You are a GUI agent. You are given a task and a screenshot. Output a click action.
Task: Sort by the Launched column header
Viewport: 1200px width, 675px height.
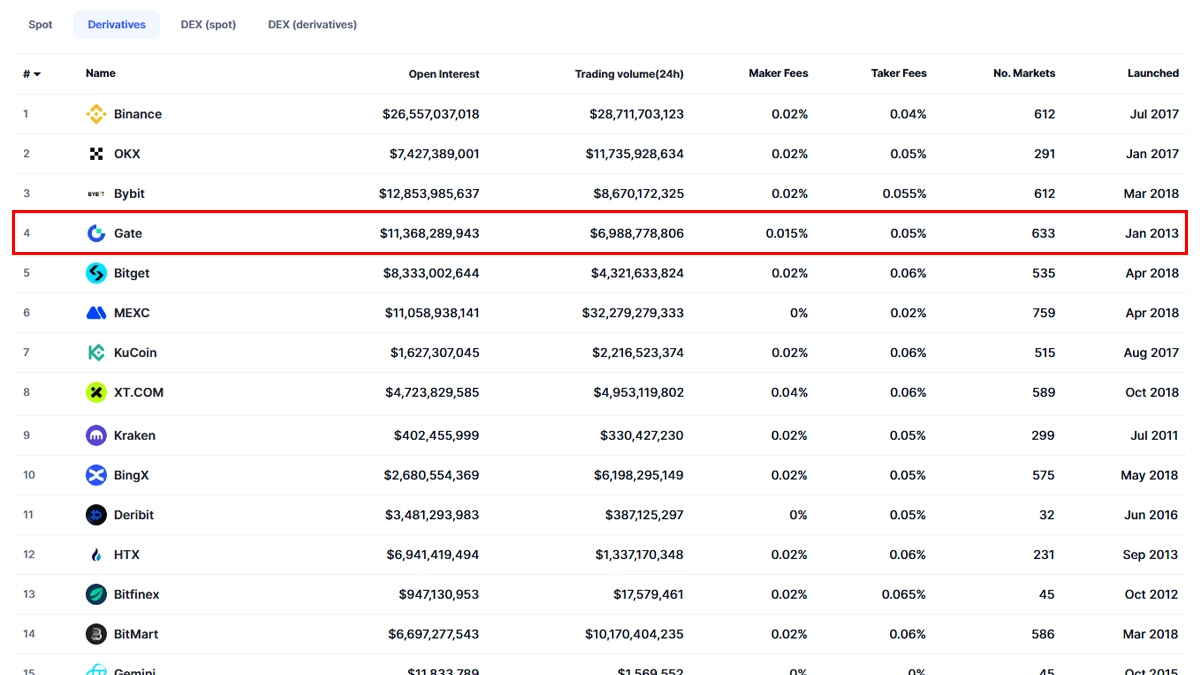coord(1152,74)
